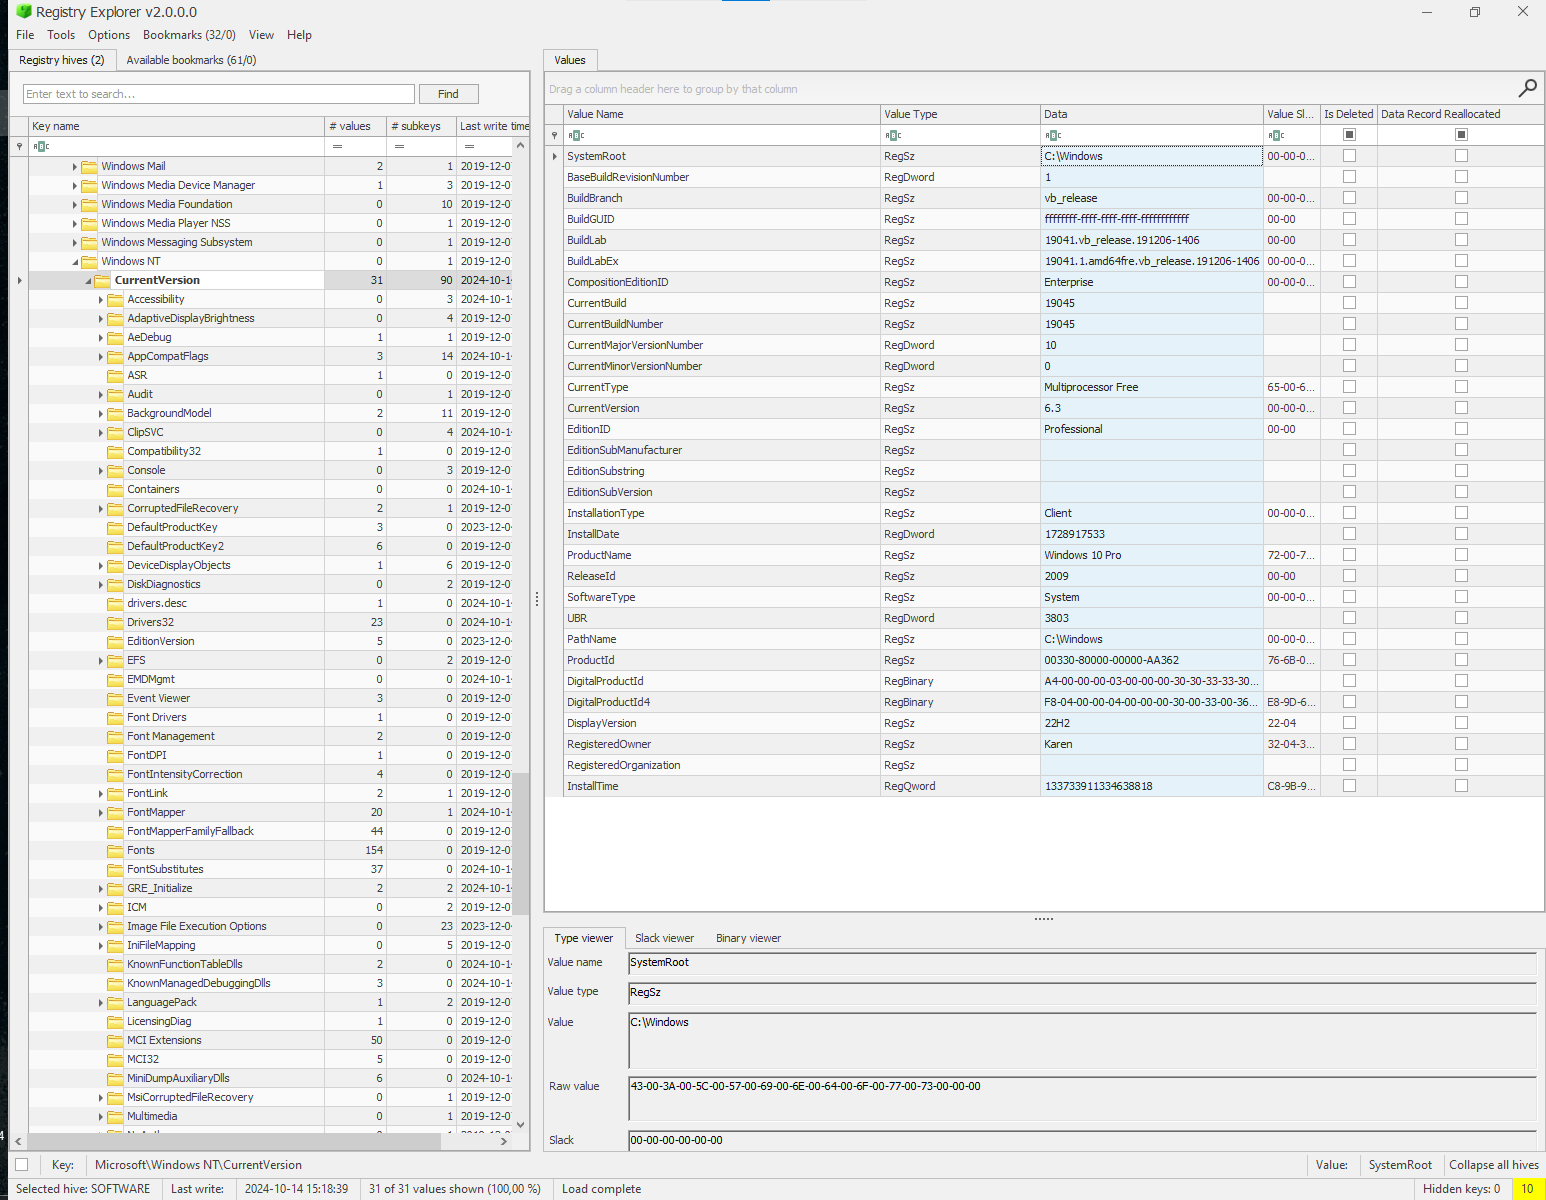Viewport: 1546px width, 1200px height.
Task: Click folder icon of Windows Mail key
Action: tap(89, 166)
